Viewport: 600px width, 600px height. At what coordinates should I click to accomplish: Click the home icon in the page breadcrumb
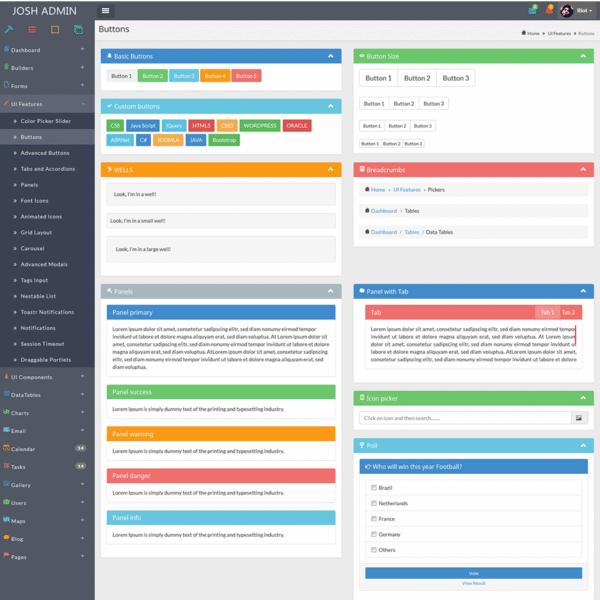pyautogui.click(x=524, y=33)
